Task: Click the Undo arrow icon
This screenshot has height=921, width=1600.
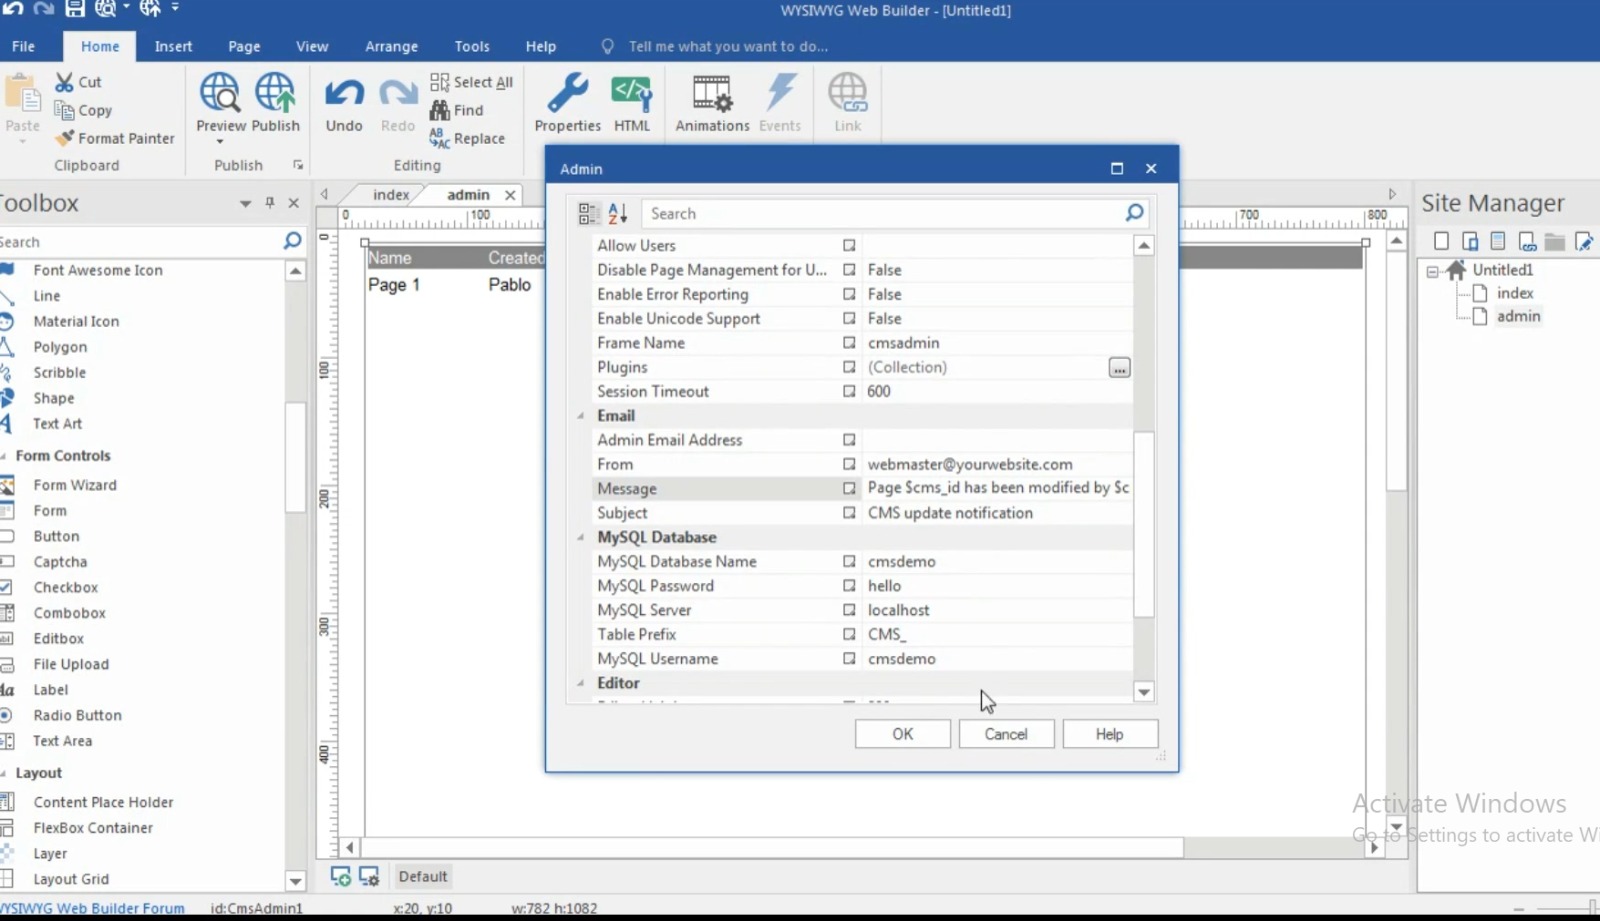Action: [x=344, y=94]
